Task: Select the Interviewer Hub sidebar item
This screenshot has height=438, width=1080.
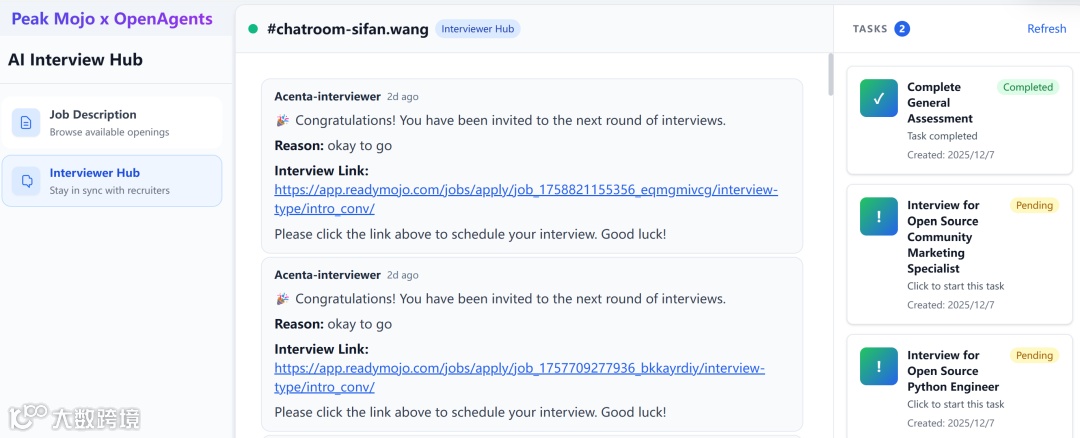Action: 112,180
